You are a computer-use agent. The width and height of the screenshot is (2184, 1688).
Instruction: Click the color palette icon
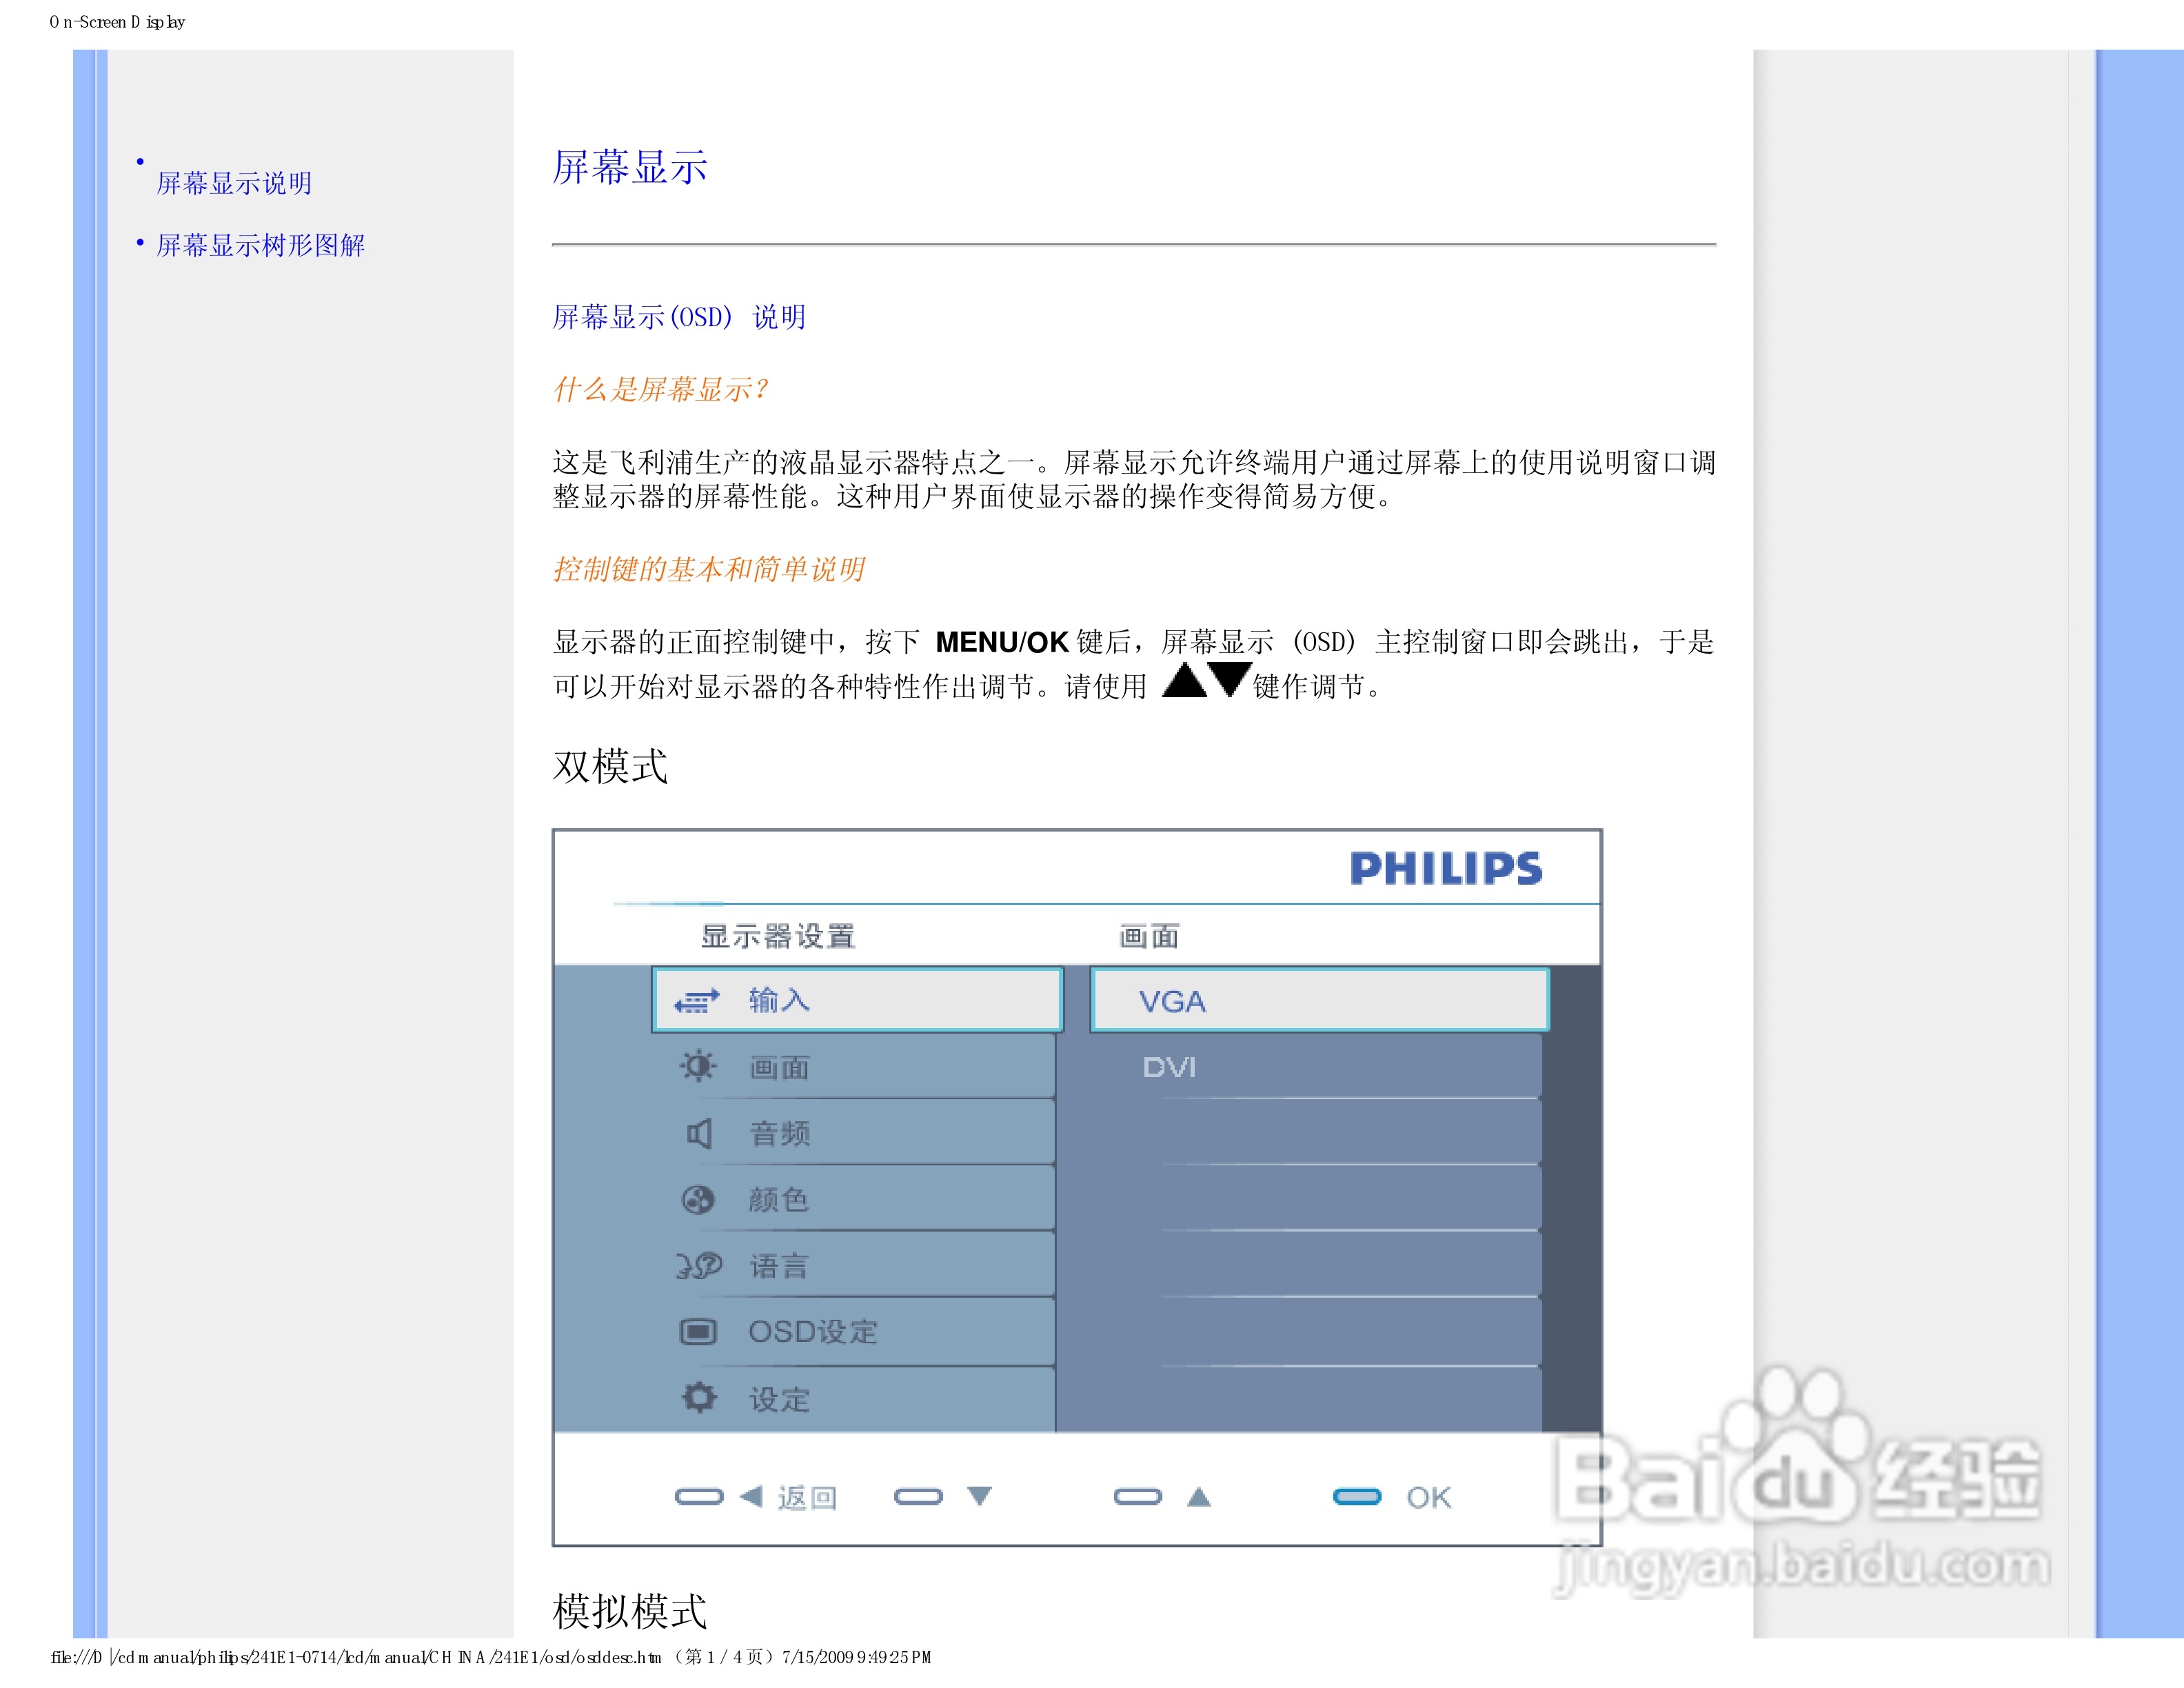coord(697,1199)
